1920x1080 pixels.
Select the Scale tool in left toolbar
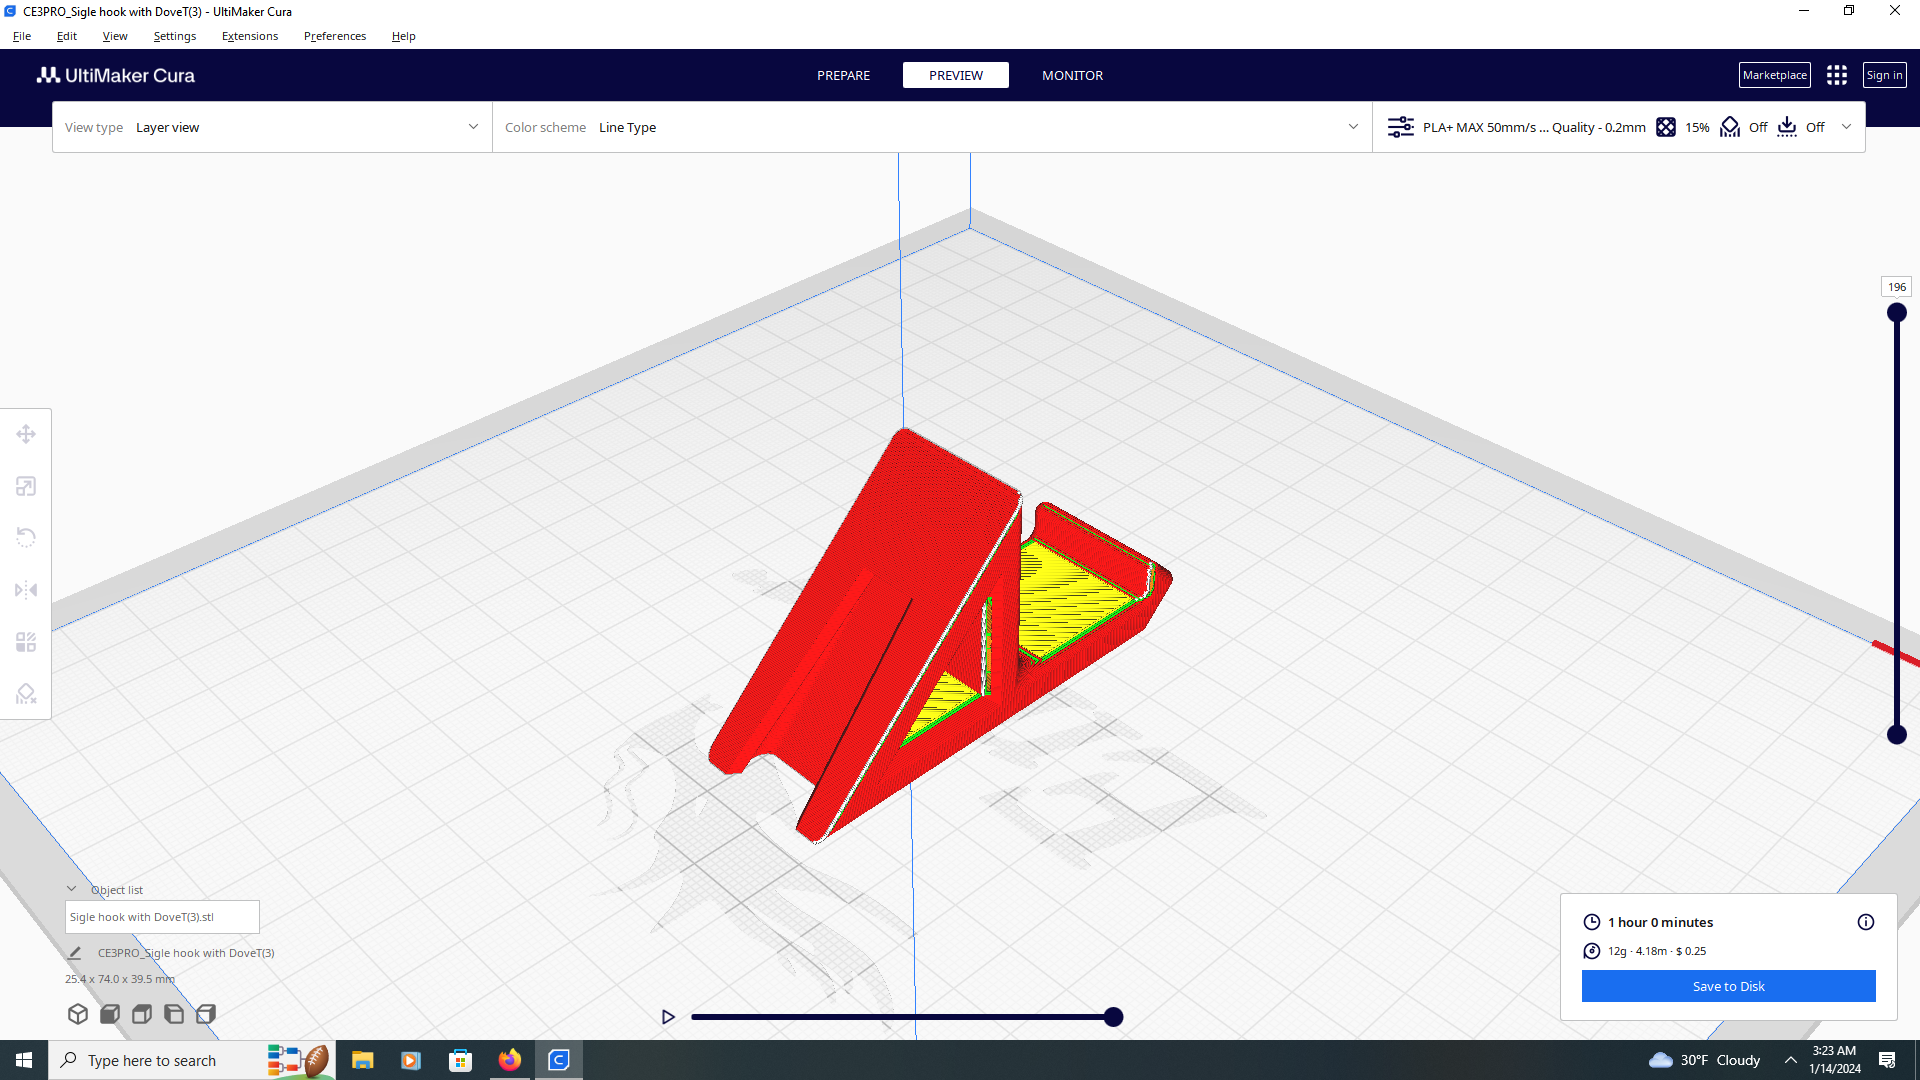pos(26,486)
